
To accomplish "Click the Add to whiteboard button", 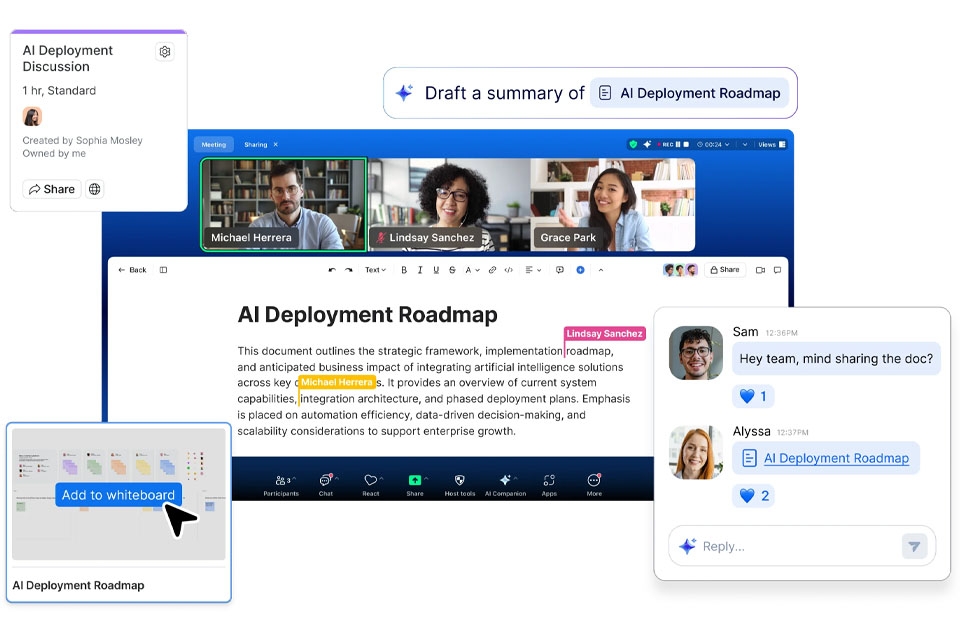I will pos(118,495).
